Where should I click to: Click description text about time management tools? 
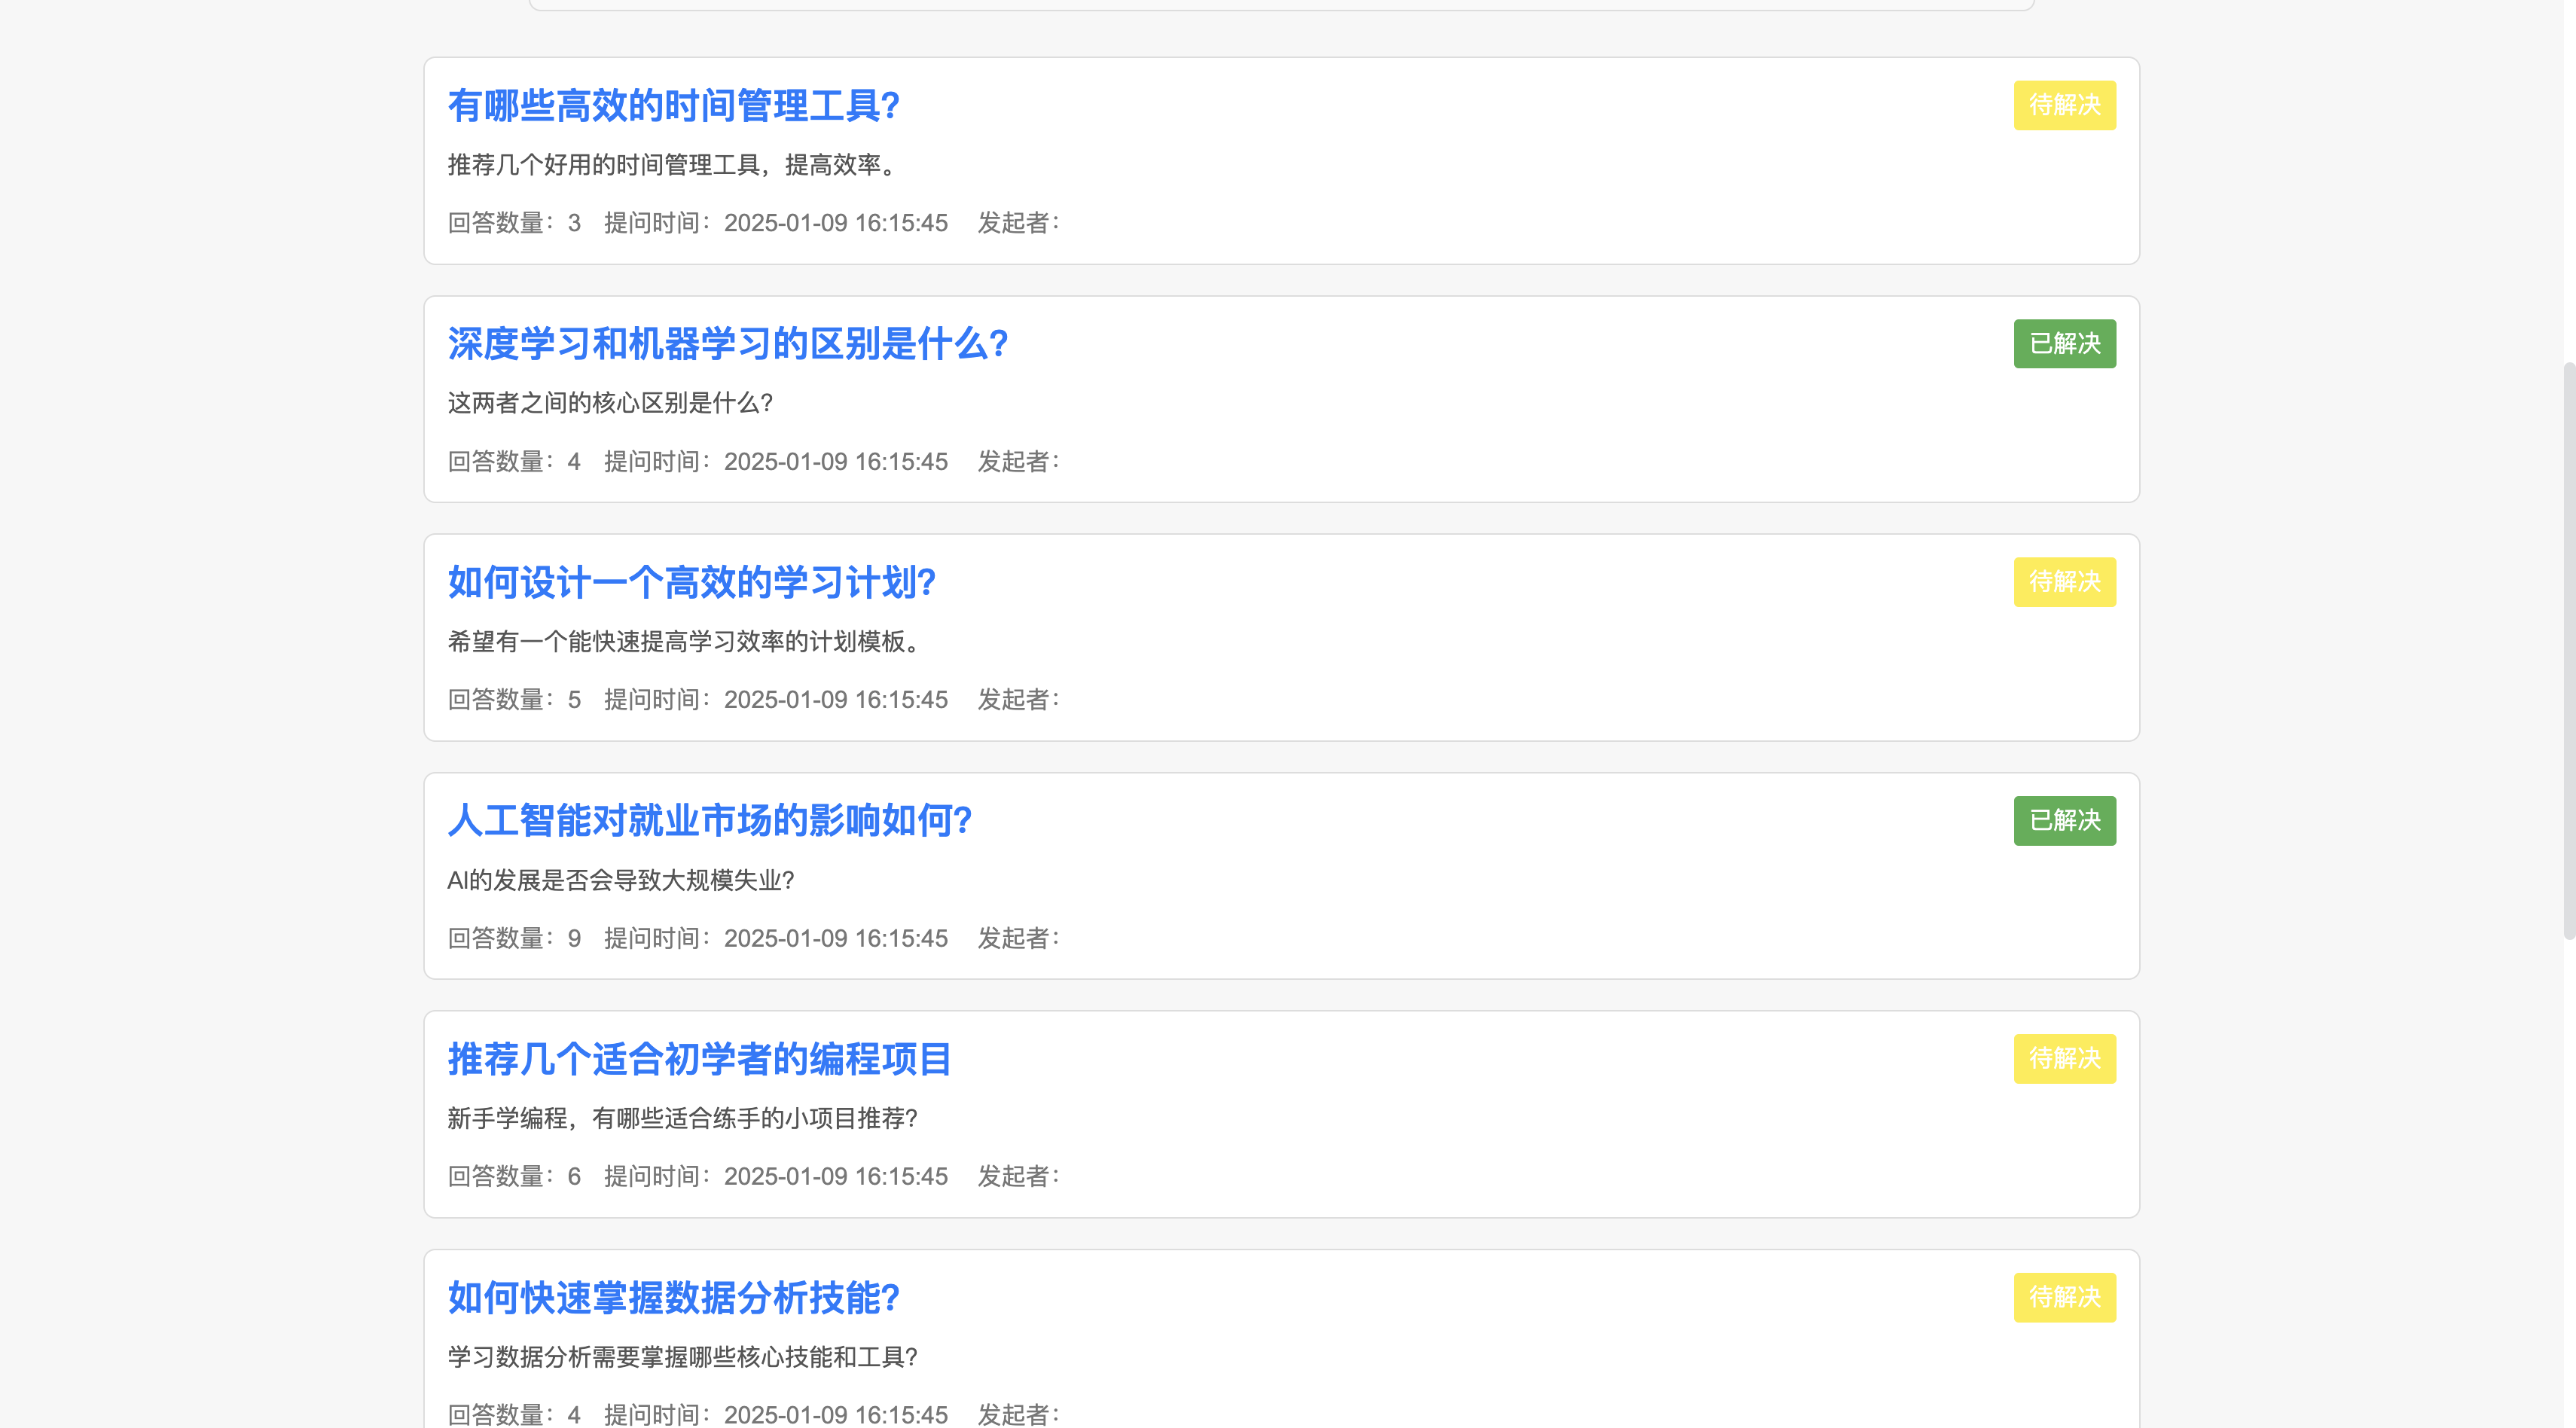click(x=675, y=165)
